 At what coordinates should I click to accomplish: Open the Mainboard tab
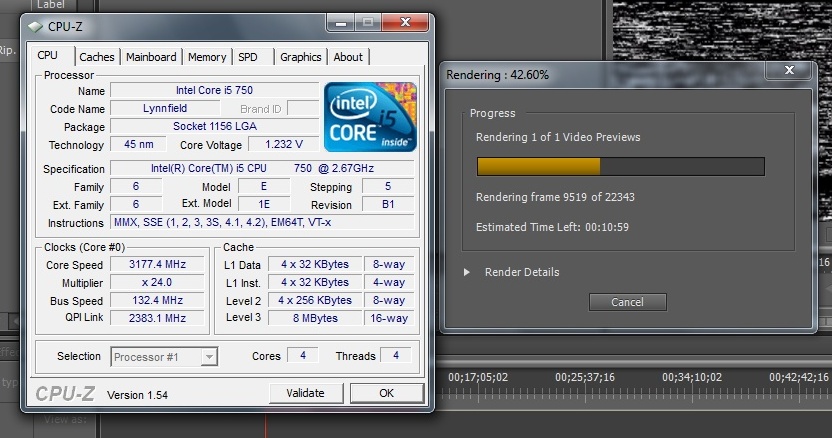pos(151,57)
